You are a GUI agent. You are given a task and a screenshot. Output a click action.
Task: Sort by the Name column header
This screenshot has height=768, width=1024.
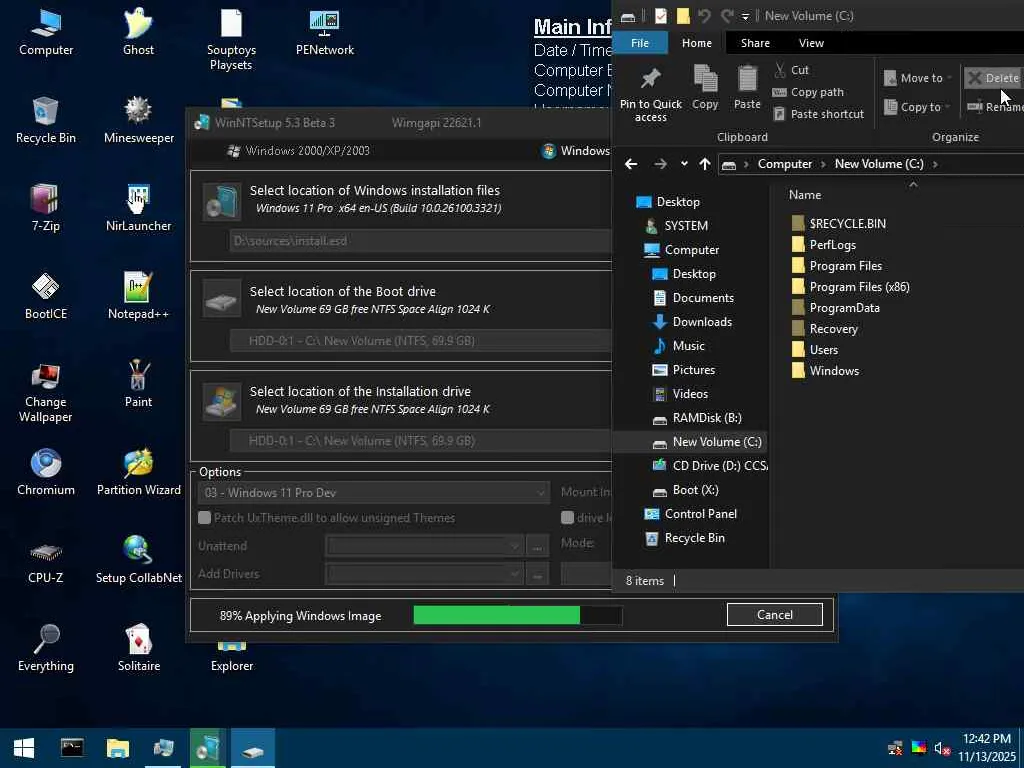[805, 195]
